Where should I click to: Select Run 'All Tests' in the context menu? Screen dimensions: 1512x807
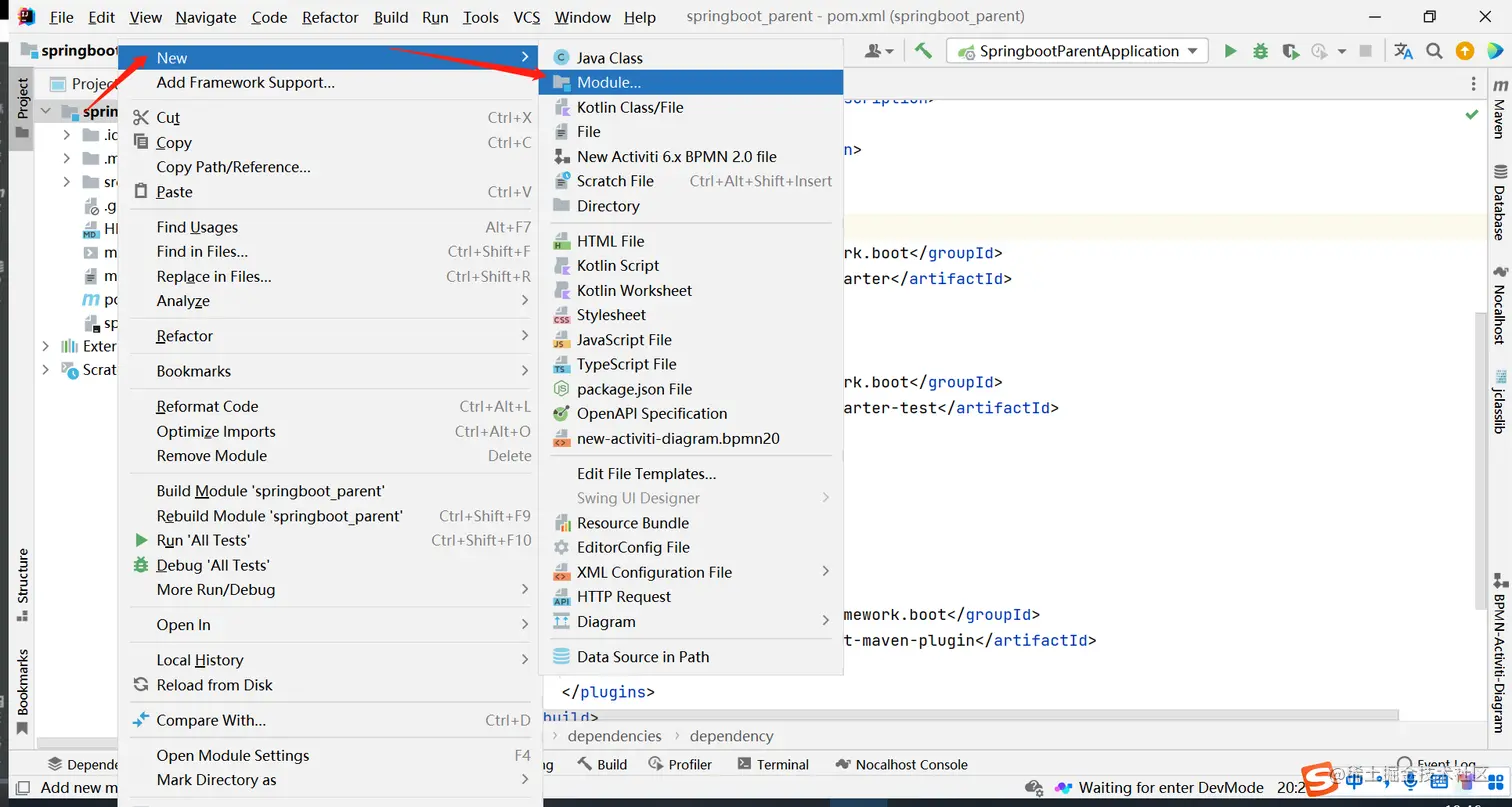[330, 540]
